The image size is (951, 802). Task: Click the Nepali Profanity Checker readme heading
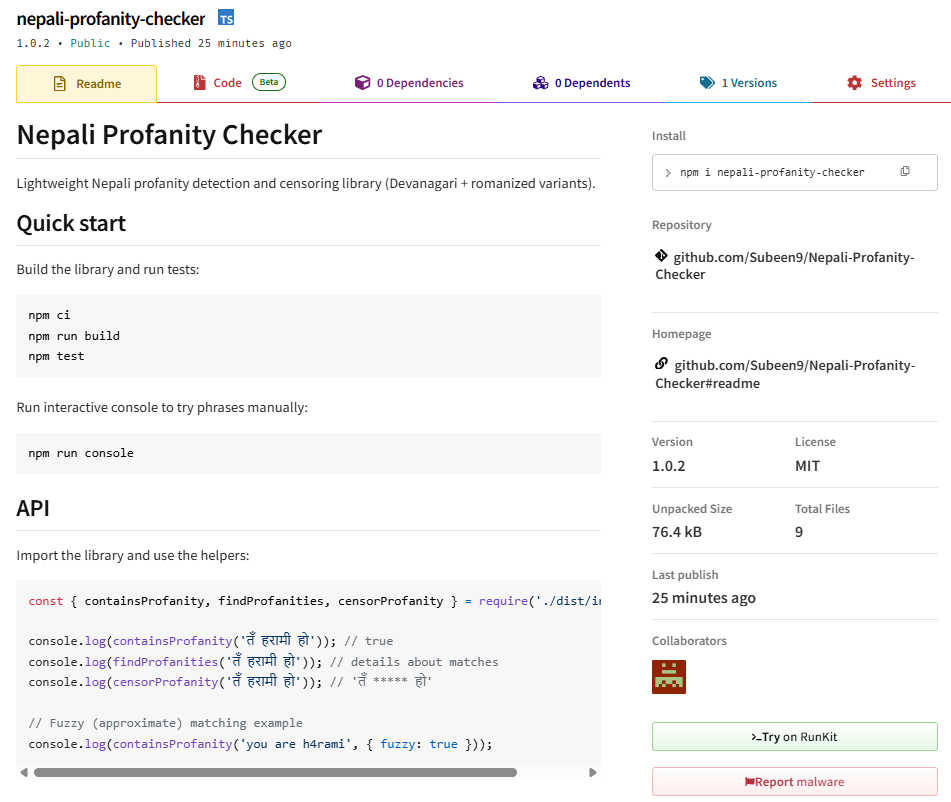pyautogui.click(x=169, y=135)
